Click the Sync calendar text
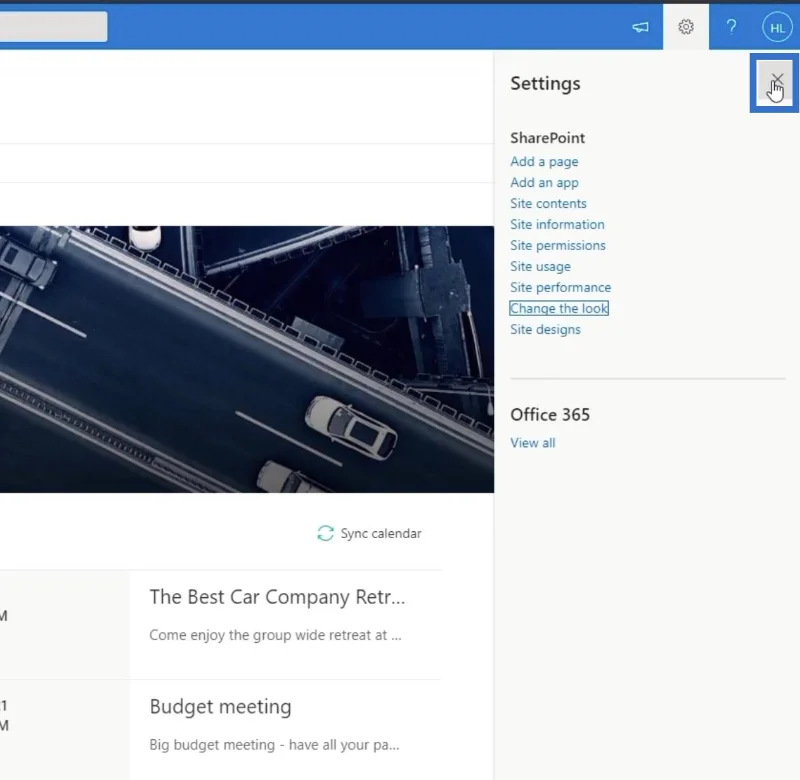The height and width of the screenshot is (780, 800). click(381, 534)
